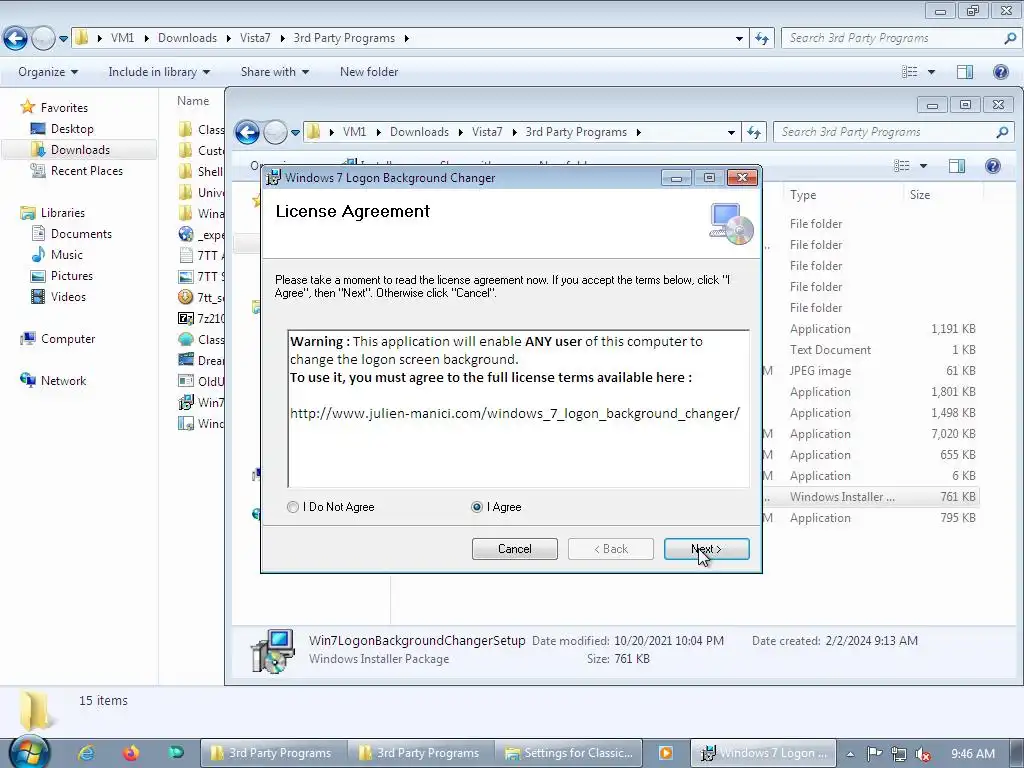Select Network in navigation pane

63,381
